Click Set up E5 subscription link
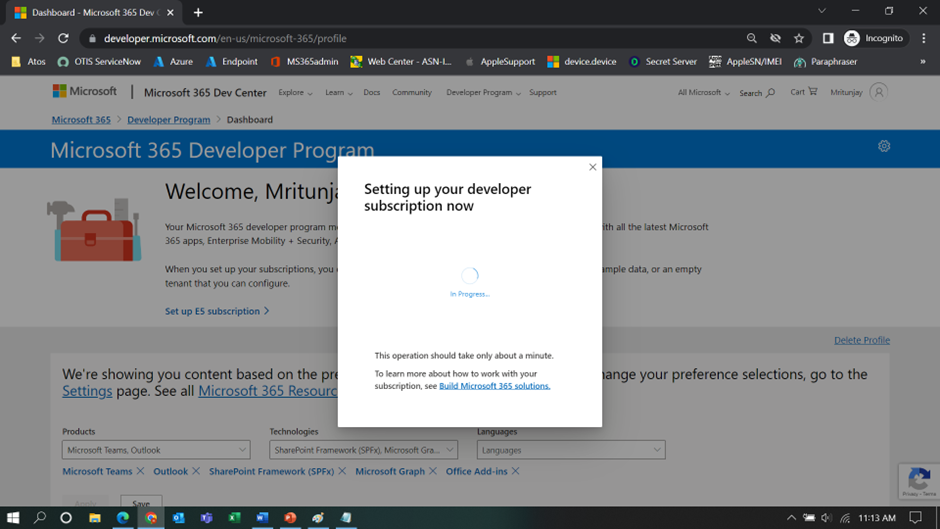The height and width of the screenshot is (529, 940). [x=217, y=311]
